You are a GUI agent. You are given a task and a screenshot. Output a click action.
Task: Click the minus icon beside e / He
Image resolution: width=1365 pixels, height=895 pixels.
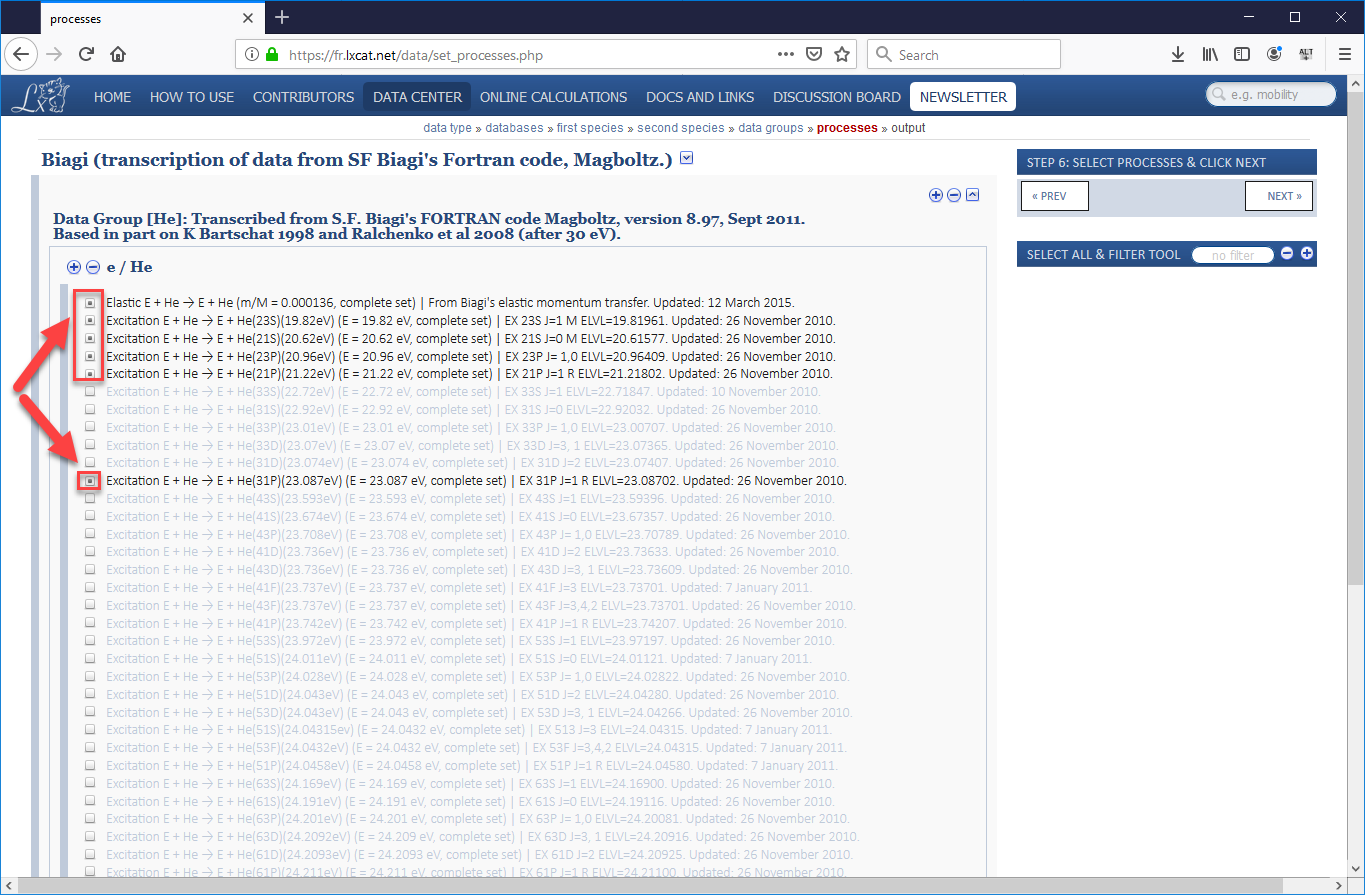tap(93, 267)
